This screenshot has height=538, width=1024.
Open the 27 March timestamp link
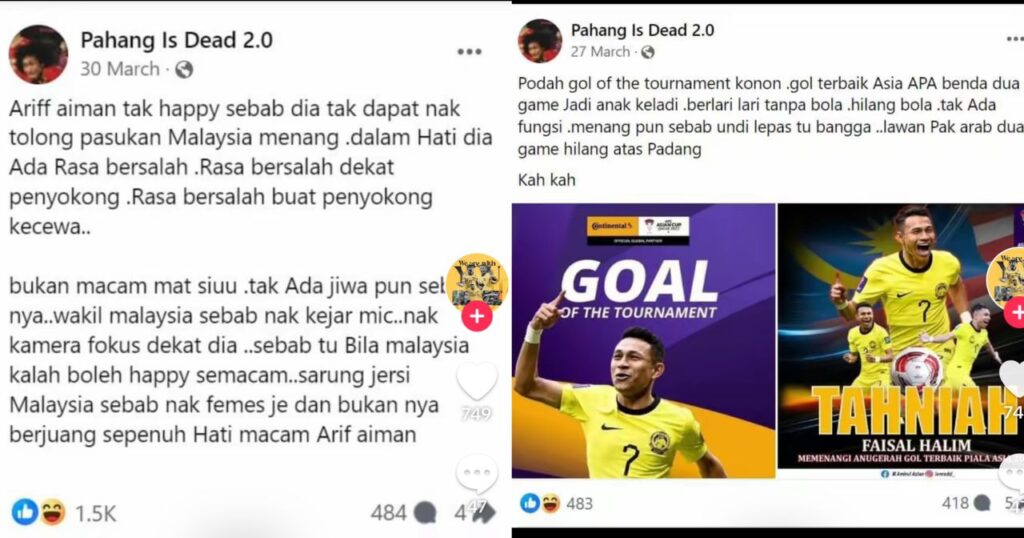tap(601, 52)
